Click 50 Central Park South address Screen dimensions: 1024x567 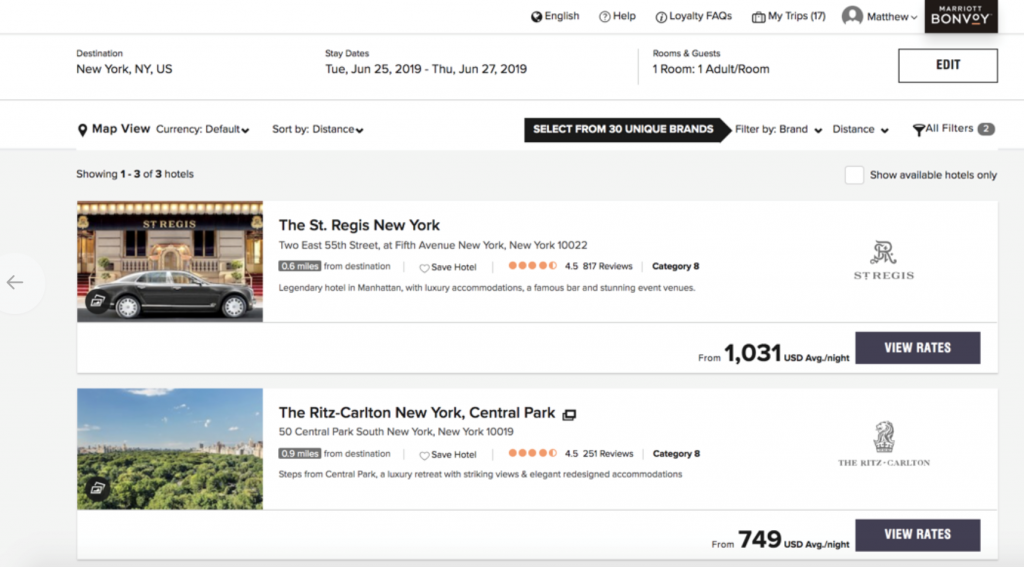[x=396, y=432]
